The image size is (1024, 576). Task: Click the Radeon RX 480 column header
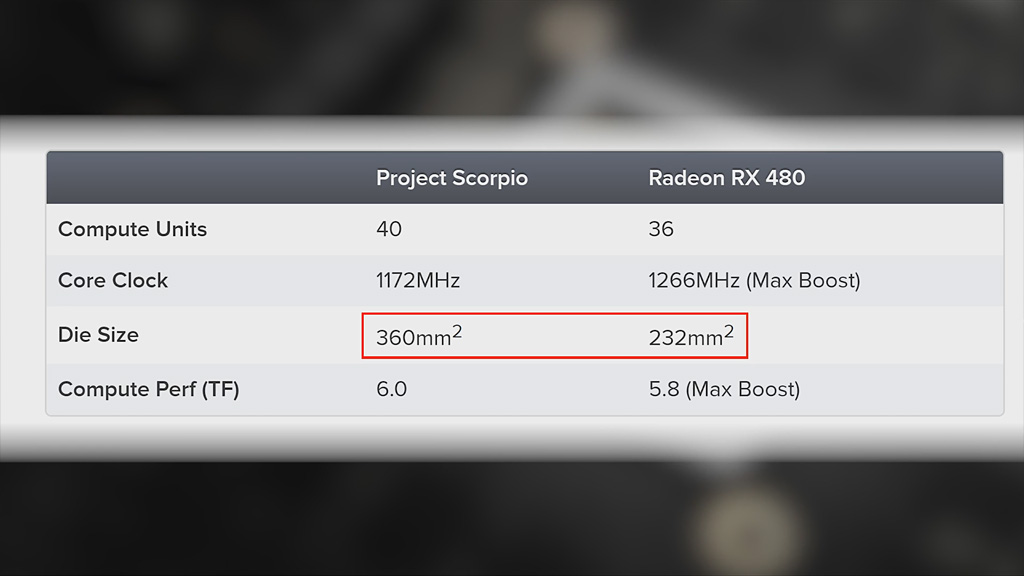[x=726, y=178]
